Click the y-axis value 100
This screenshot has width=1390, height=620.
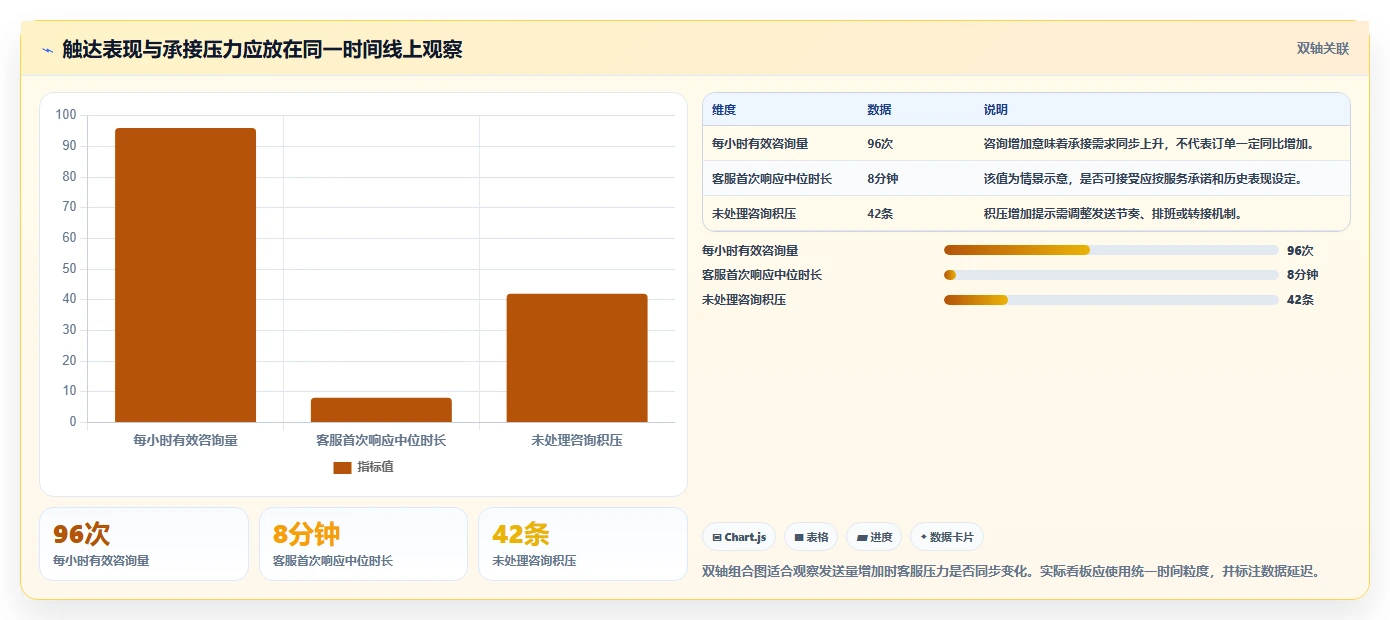coord(66,115)
